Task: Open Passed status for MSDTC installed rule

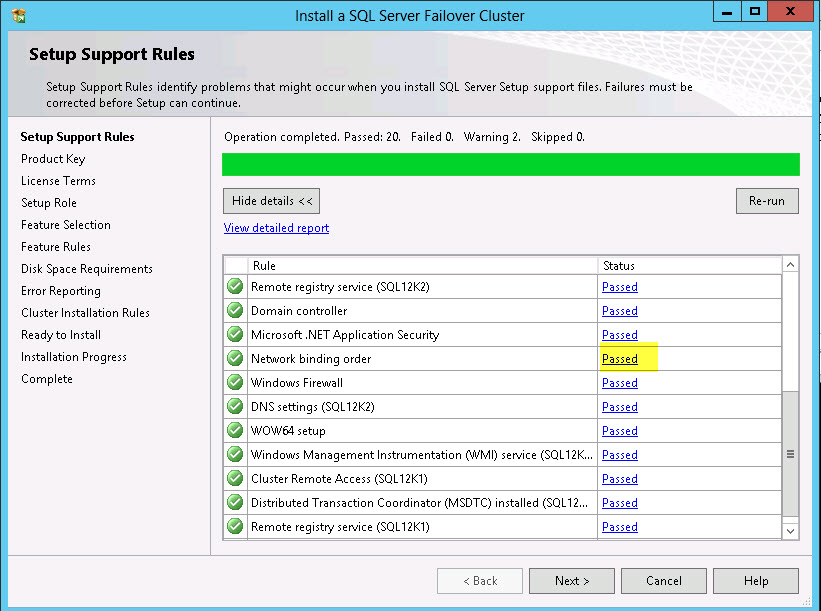Action: (620, 503)
